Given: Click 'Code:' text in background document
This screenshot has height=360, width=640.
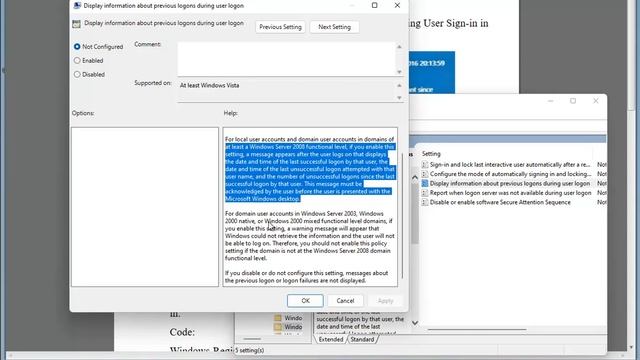Looking at the screenshot, I should (x=182, y=332).
